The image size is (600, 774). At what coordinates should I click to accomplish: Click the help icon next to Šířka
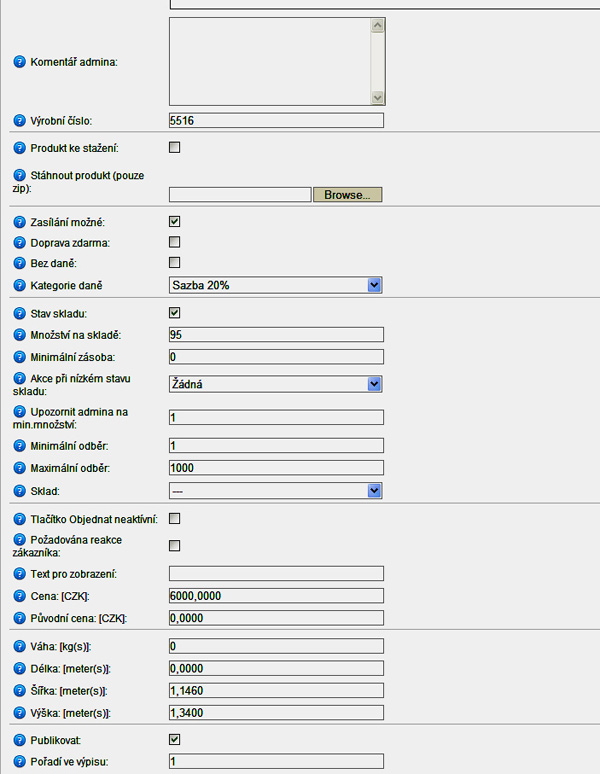pos(19,691)
